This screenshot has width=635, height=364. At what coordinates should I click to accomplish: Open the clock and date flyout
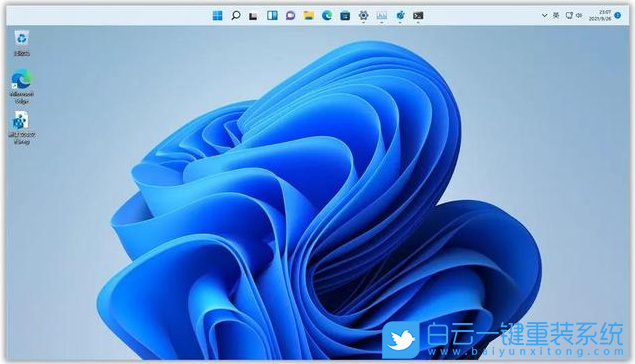600,15
